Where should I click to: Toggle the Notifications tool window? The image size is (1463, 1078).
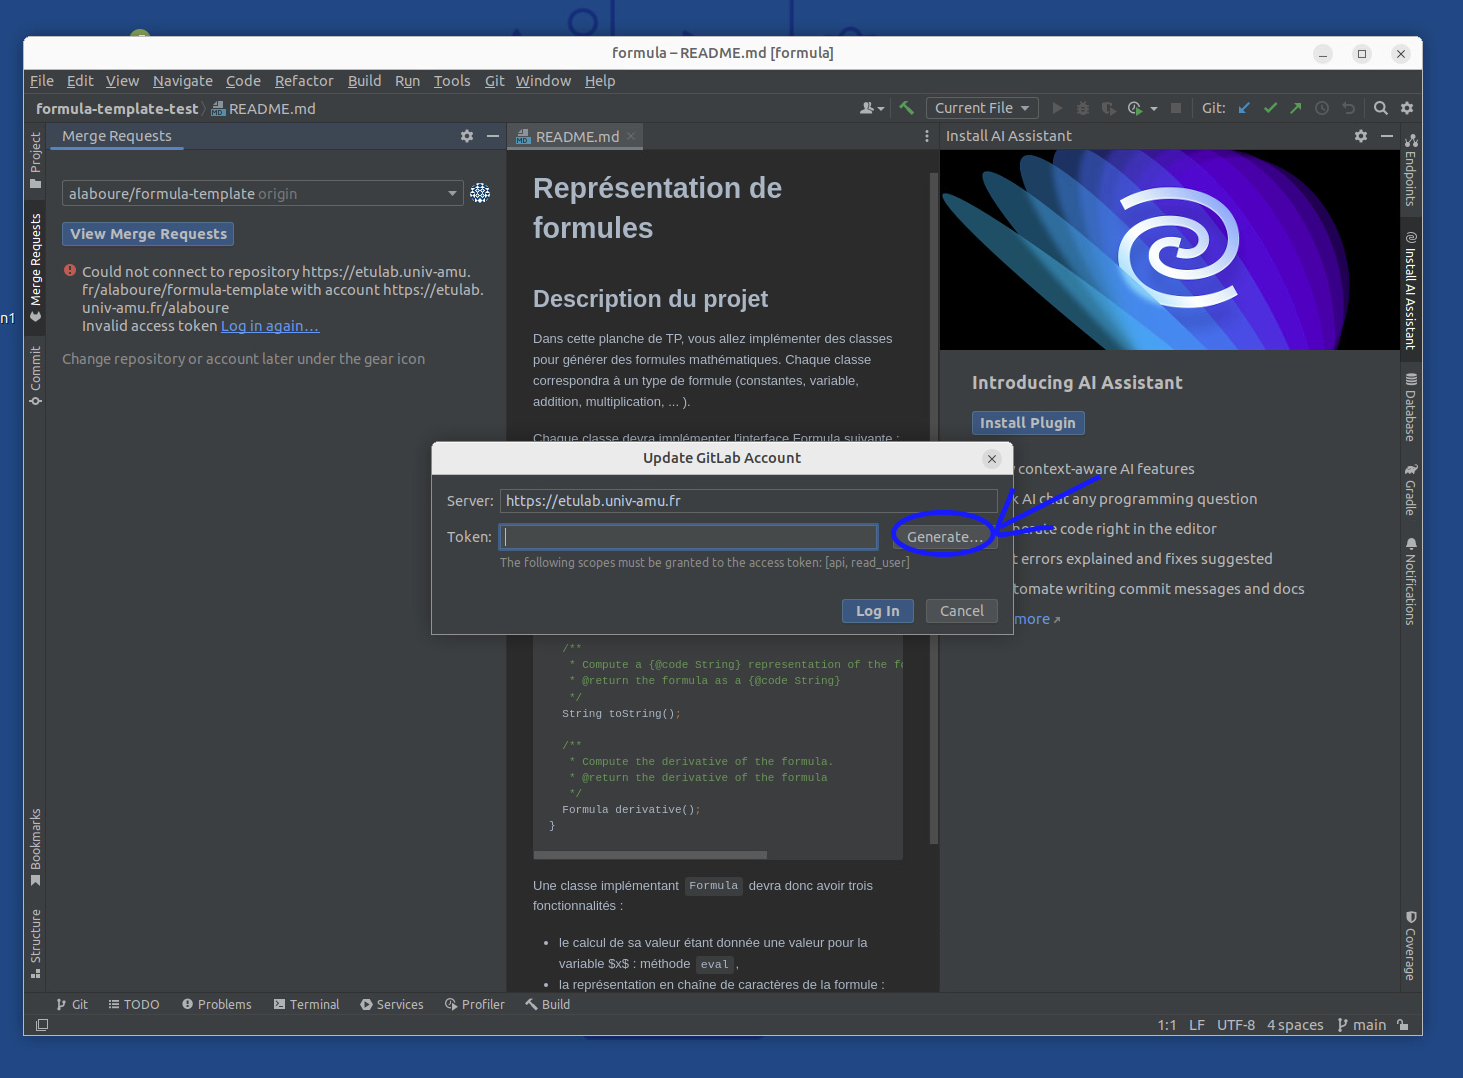(x=1411, y=581)
